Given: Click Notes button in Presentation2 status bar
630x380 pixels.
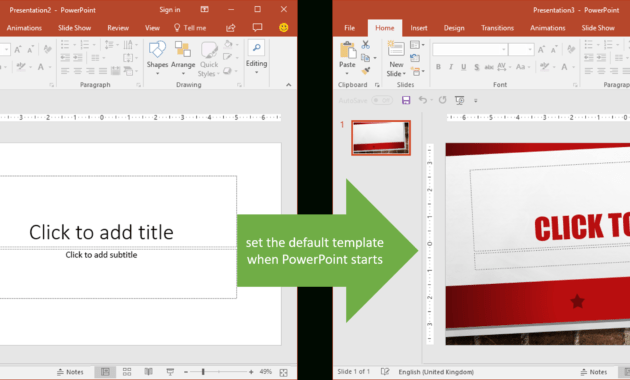Looking at the screenshot, I should coord(70,372).
